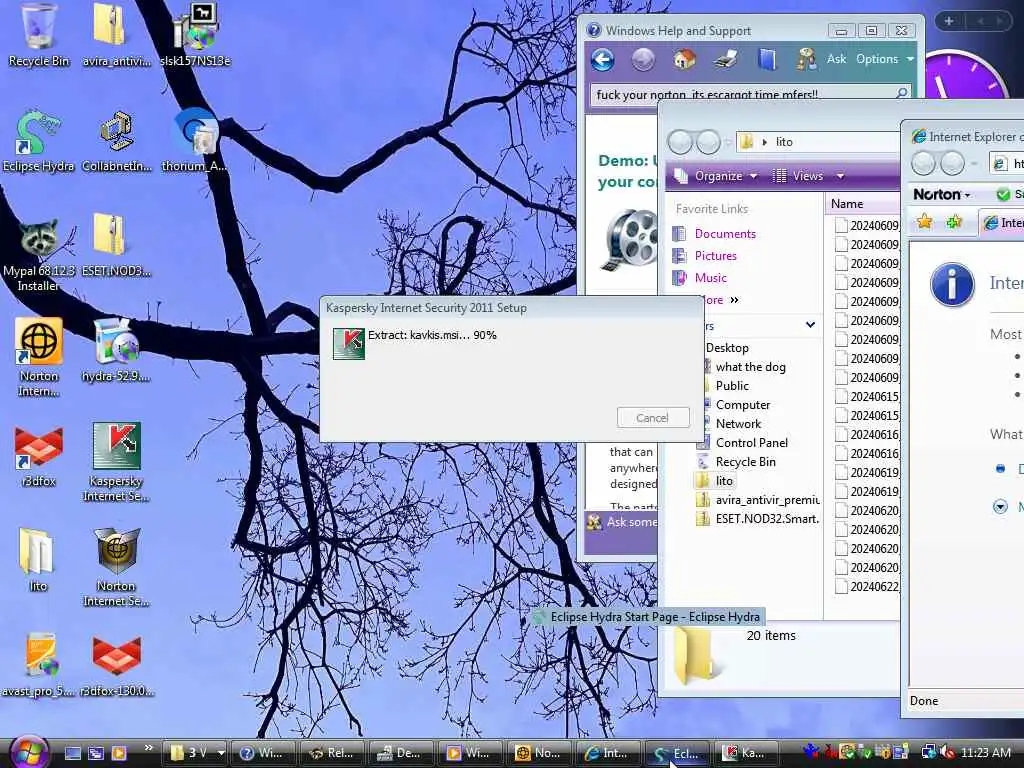Open the Norton toolbar dropdown in Internet Explorer
This screenshot has height=768, width=1024.
pos(942,195)
